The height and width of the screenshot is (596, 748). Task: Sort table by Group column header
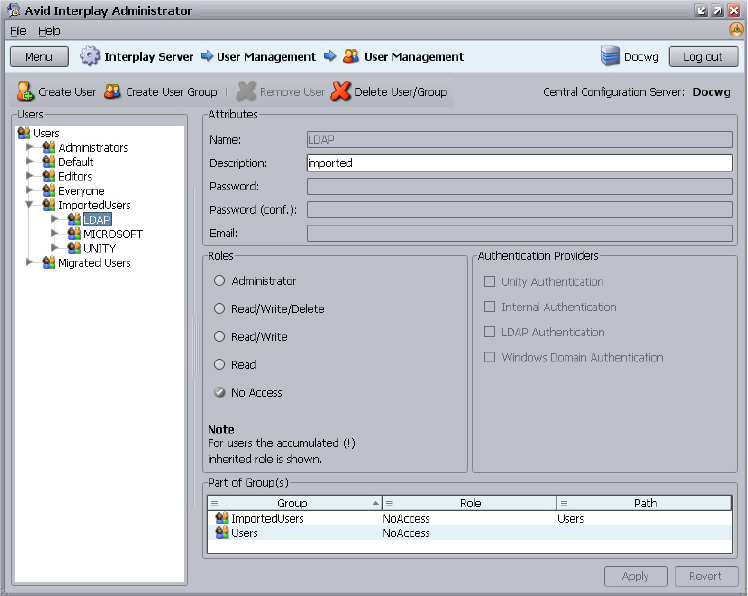click(294, 503)
